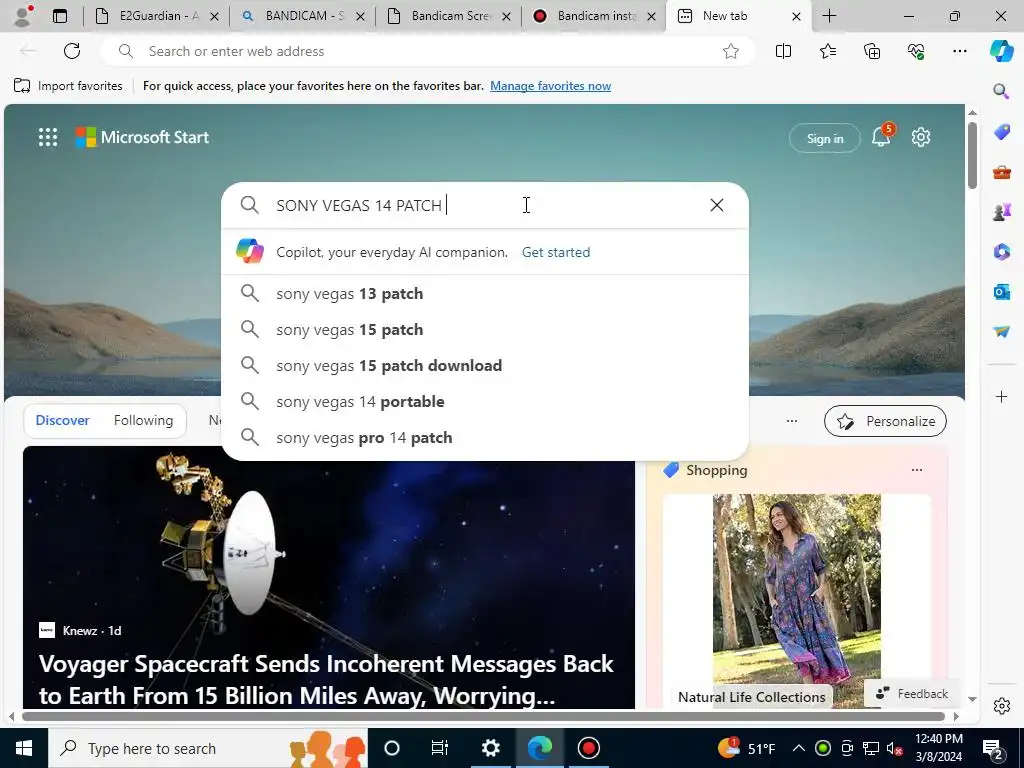This screenshot has width=1024, height=768.
Task: Add this page to favorites star
Action: coord(731,51)
